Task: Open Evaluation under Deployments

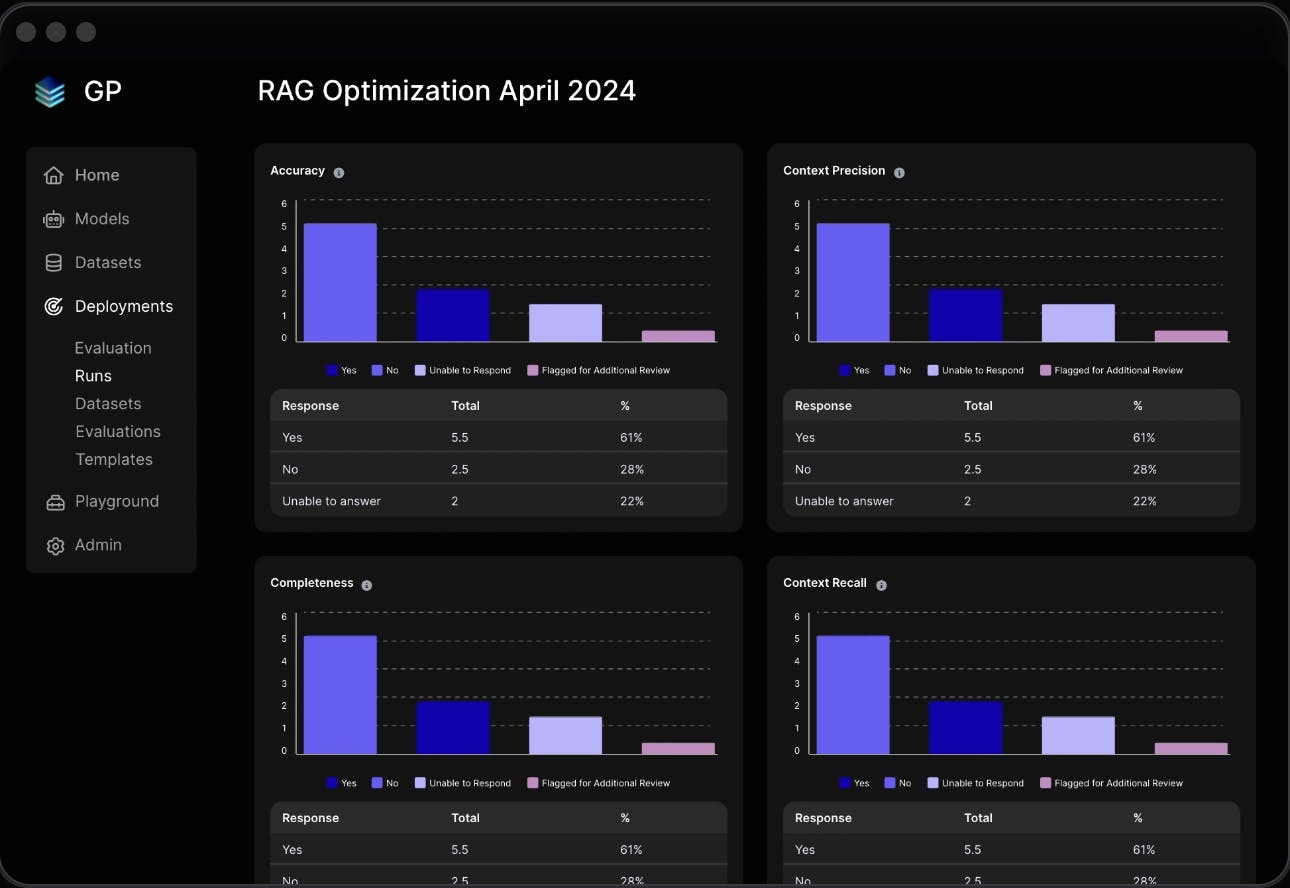Action: point(113,348)
